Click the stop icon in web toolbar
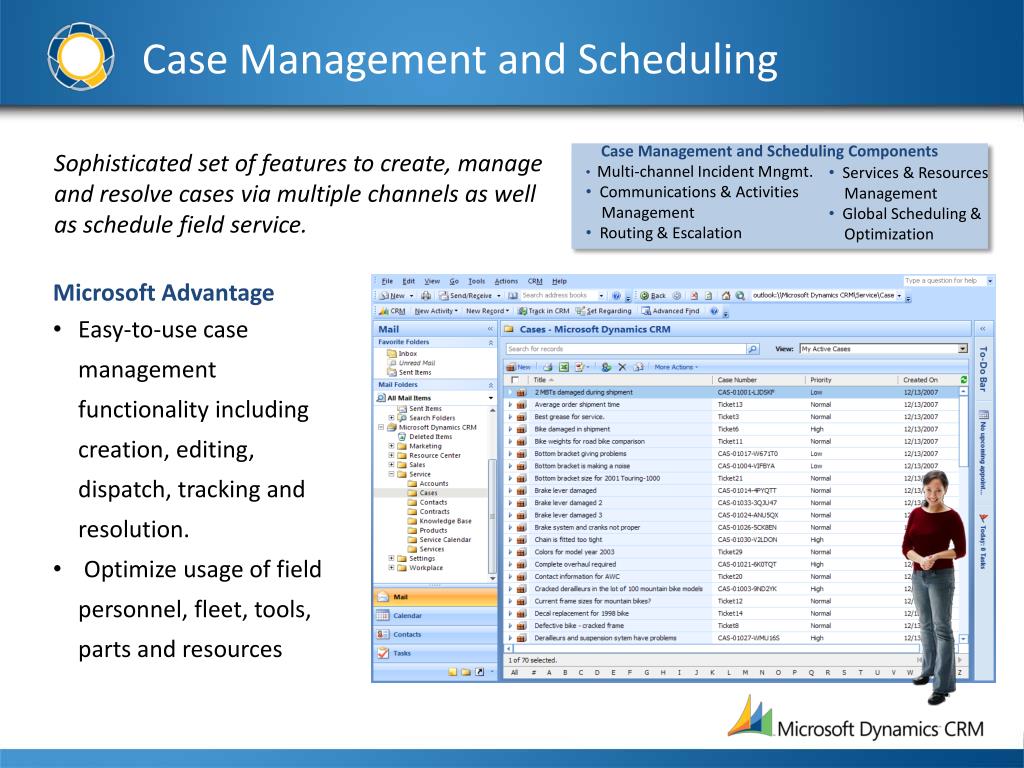 (694, 296)
